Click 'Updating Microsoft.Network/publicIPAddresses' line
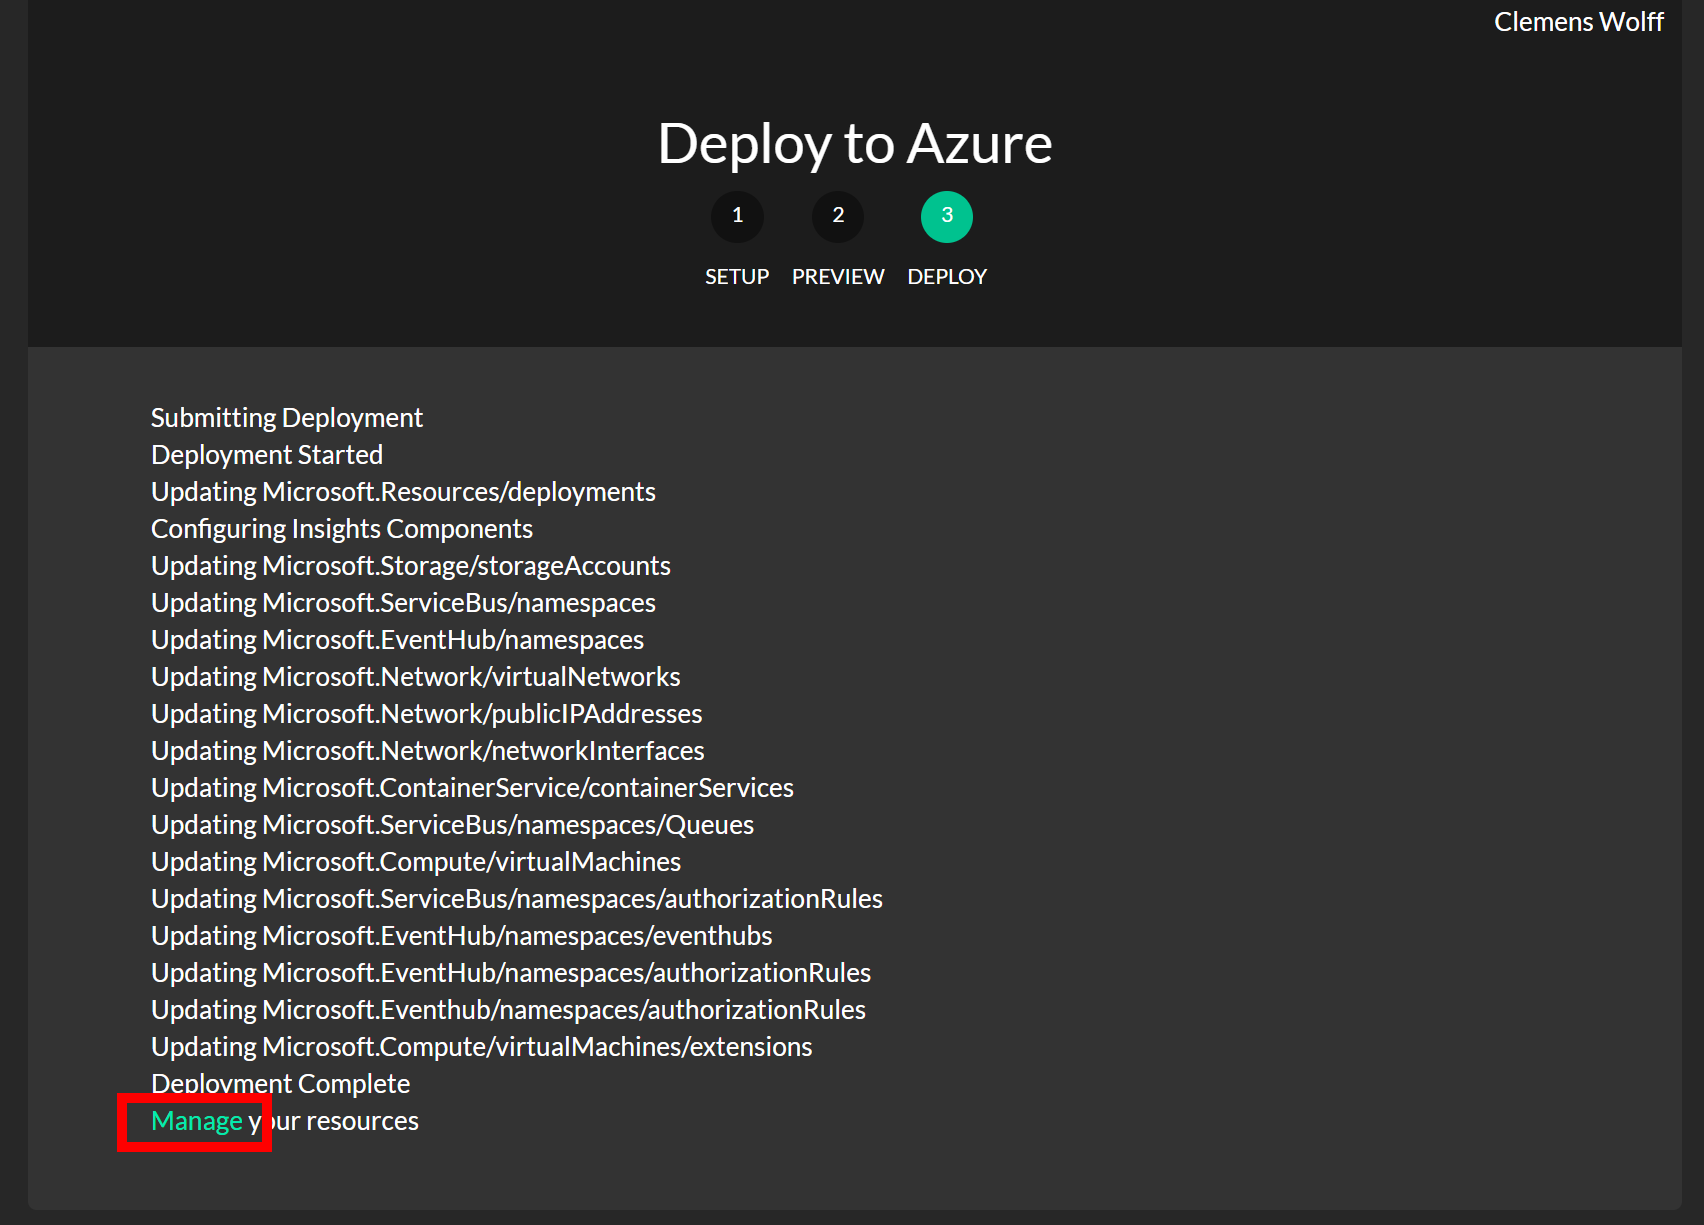The height and width of the screenshot is (1225, 1704). [x=427, y=714]
